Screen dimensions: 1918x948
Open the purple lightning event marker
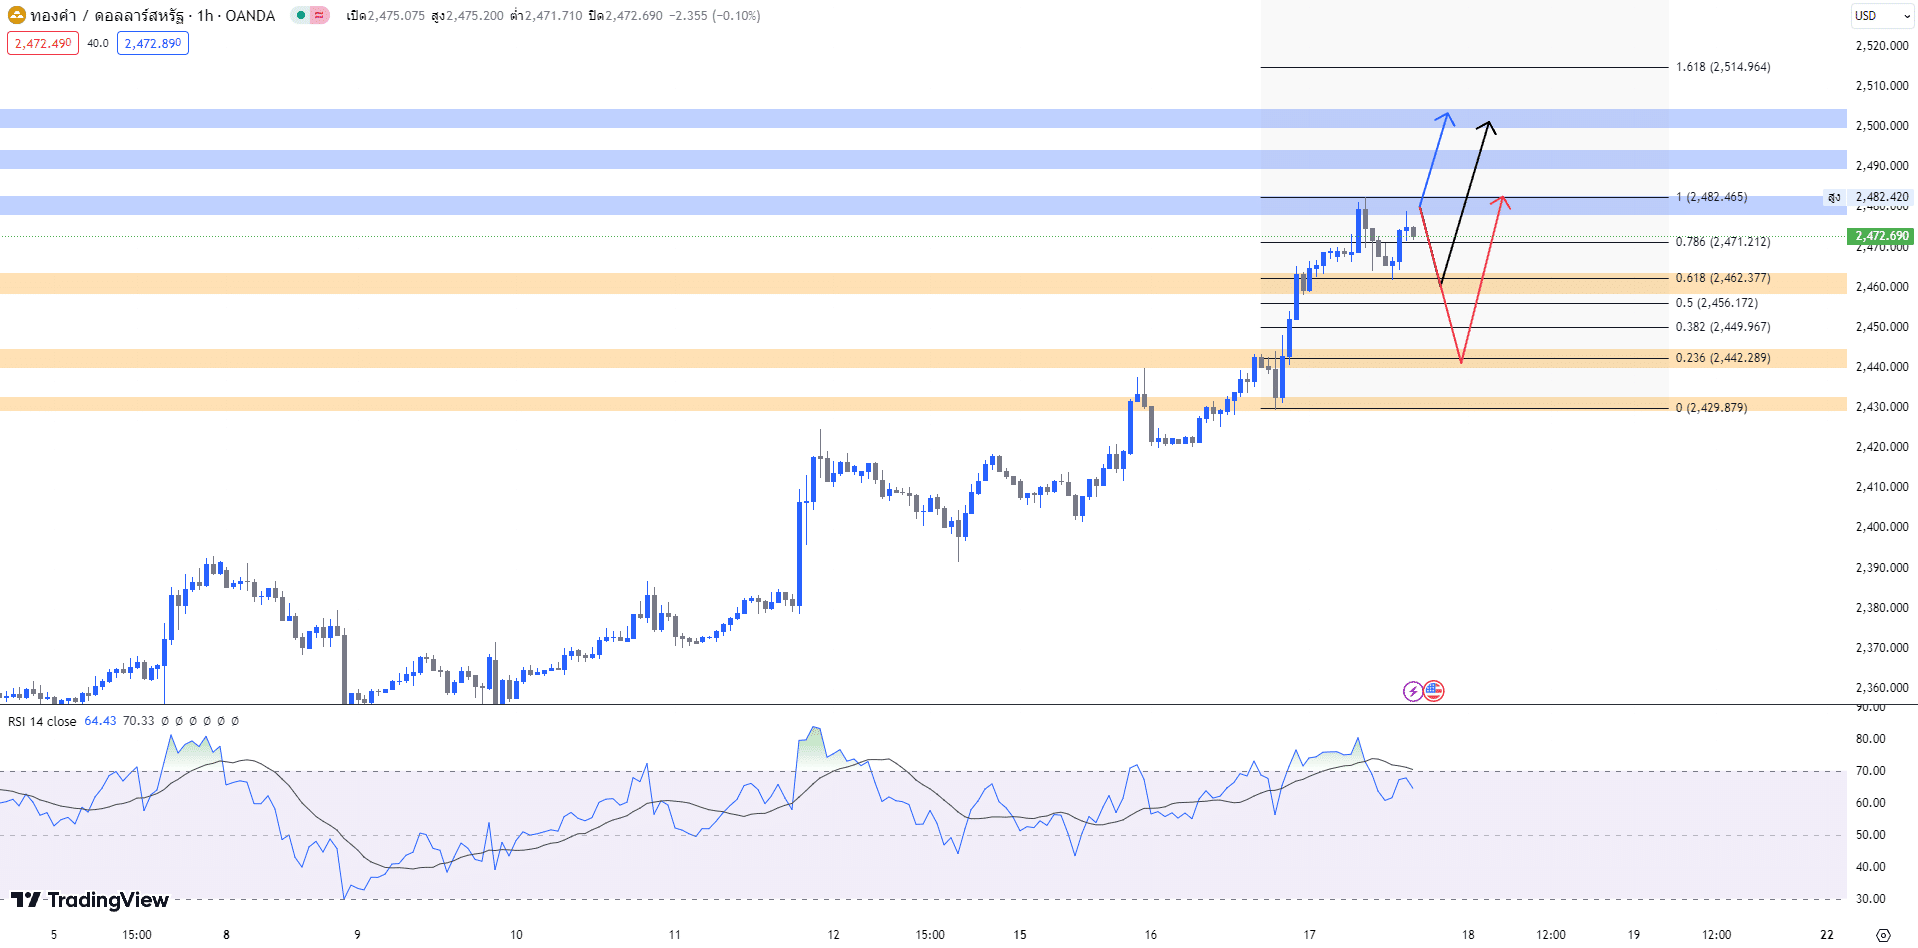pyautogui.click(x=1413, y=691)
